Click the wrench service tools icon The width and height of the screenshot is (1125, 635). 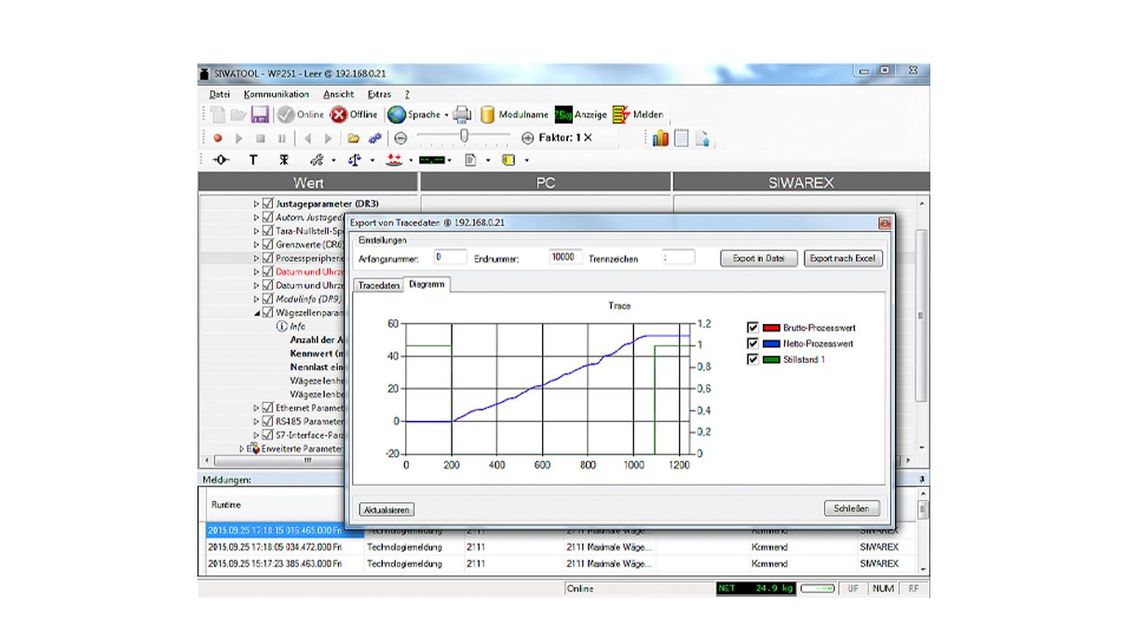[x=316, y=160]
